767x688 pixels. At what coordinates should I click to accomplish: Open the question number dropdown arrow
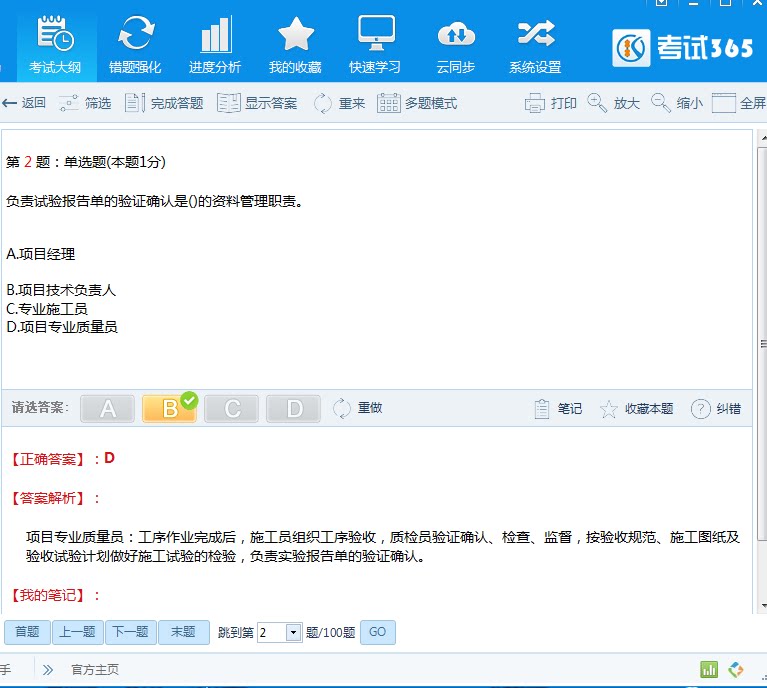(293, 632)
